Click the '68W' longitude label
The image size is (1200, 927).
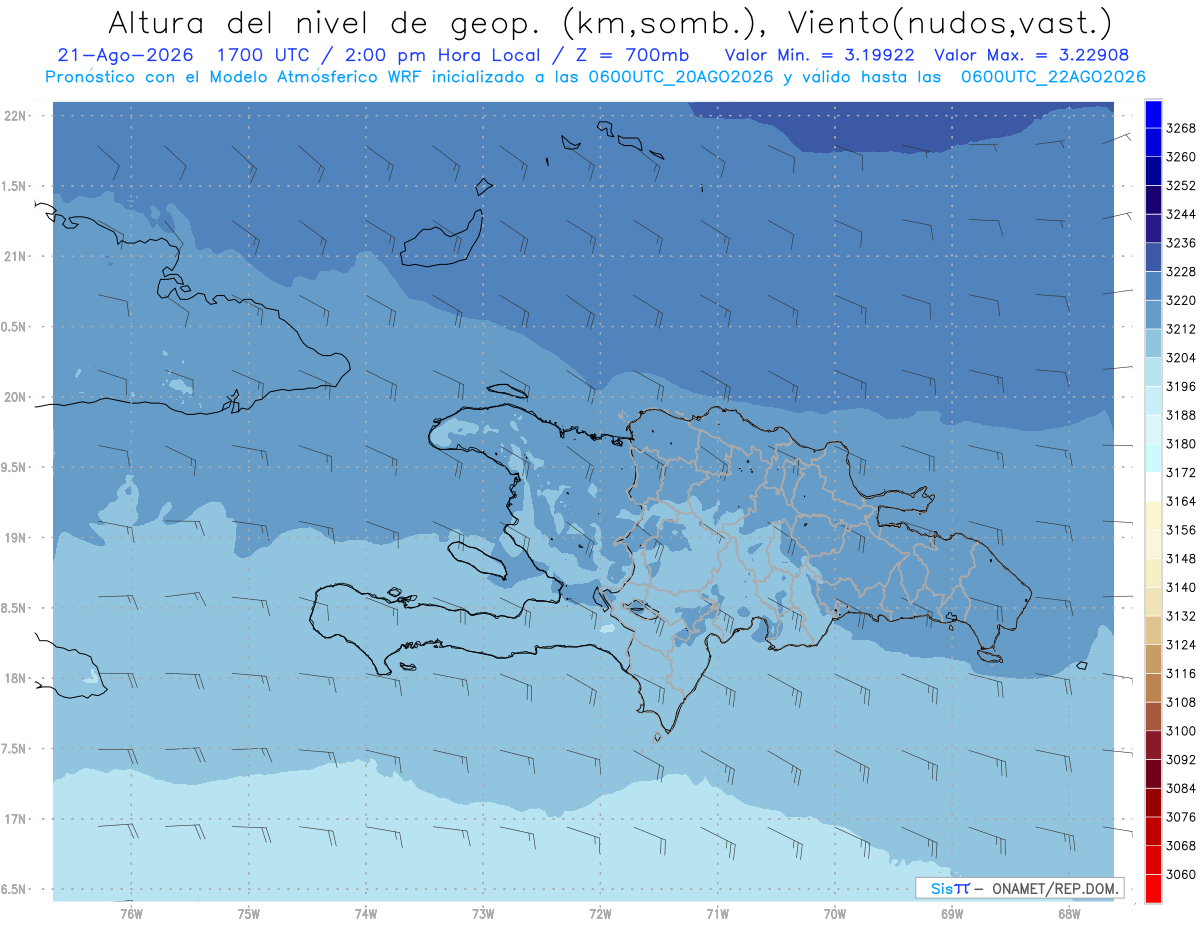click(1069, 913)
